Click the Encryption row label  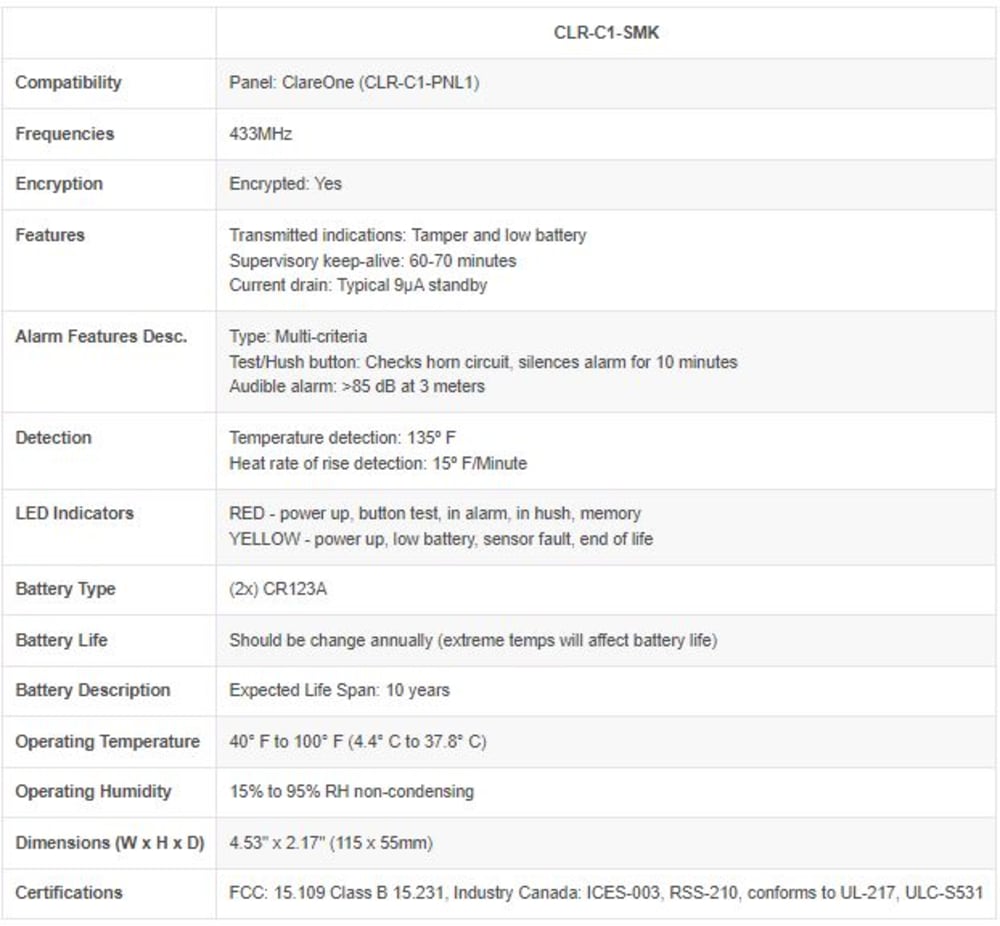point(59,184)
